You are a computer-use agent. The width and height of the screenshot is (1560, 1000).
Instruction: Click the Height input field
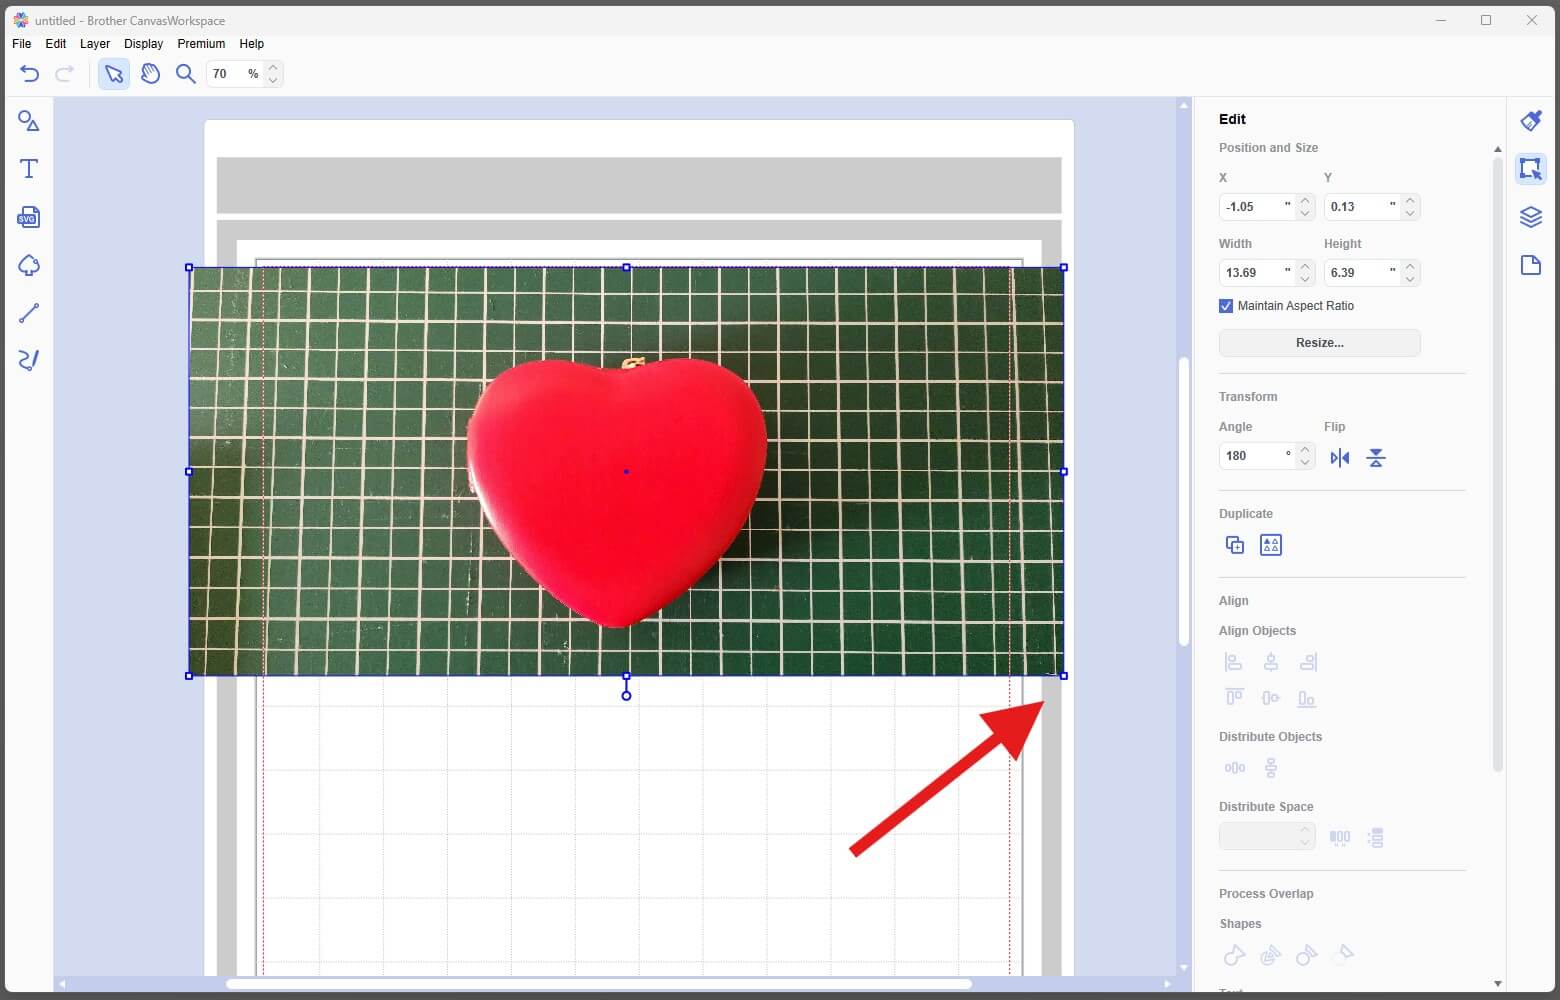1362,273
